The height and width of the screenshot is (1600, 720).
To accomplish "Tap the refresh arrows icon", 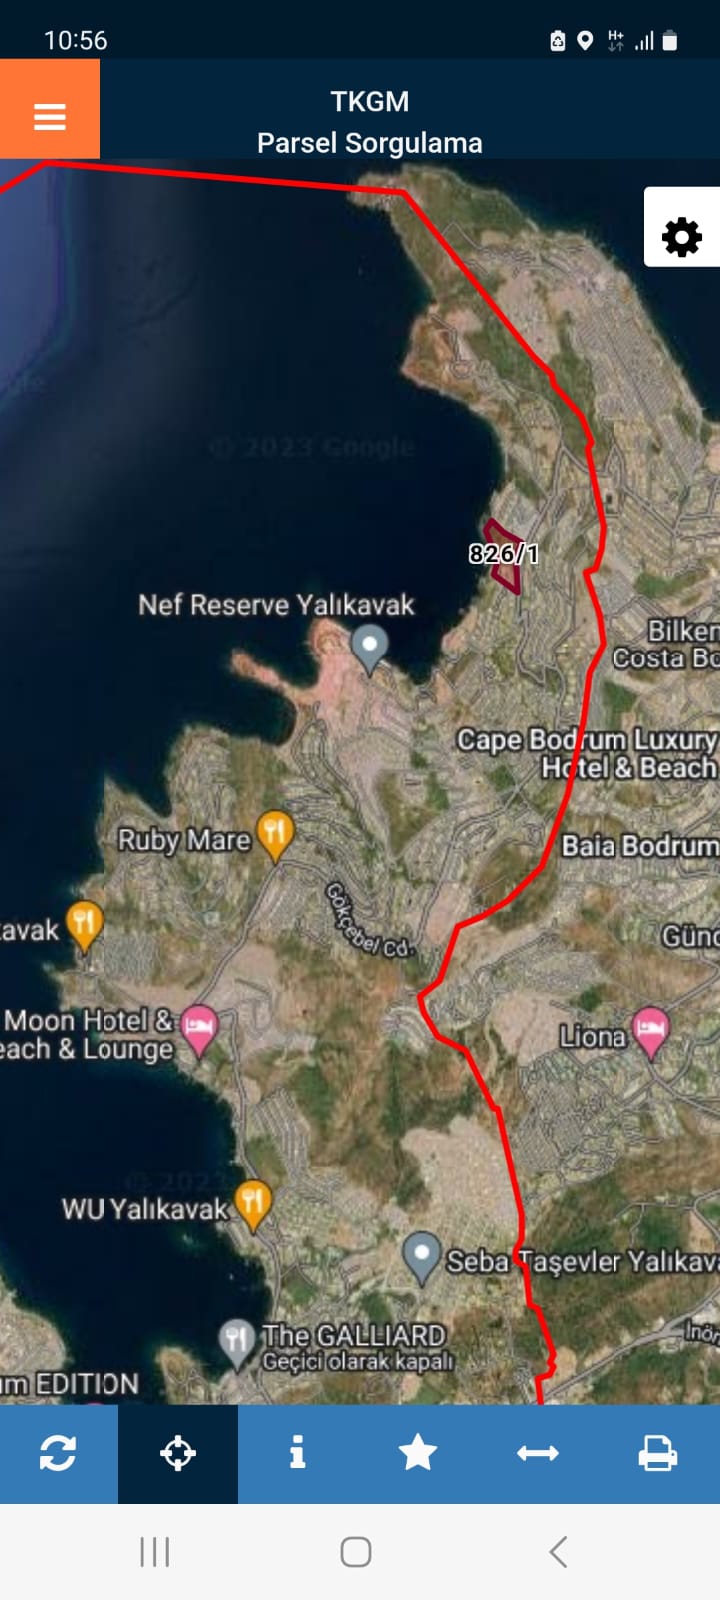I will 58,1453.
